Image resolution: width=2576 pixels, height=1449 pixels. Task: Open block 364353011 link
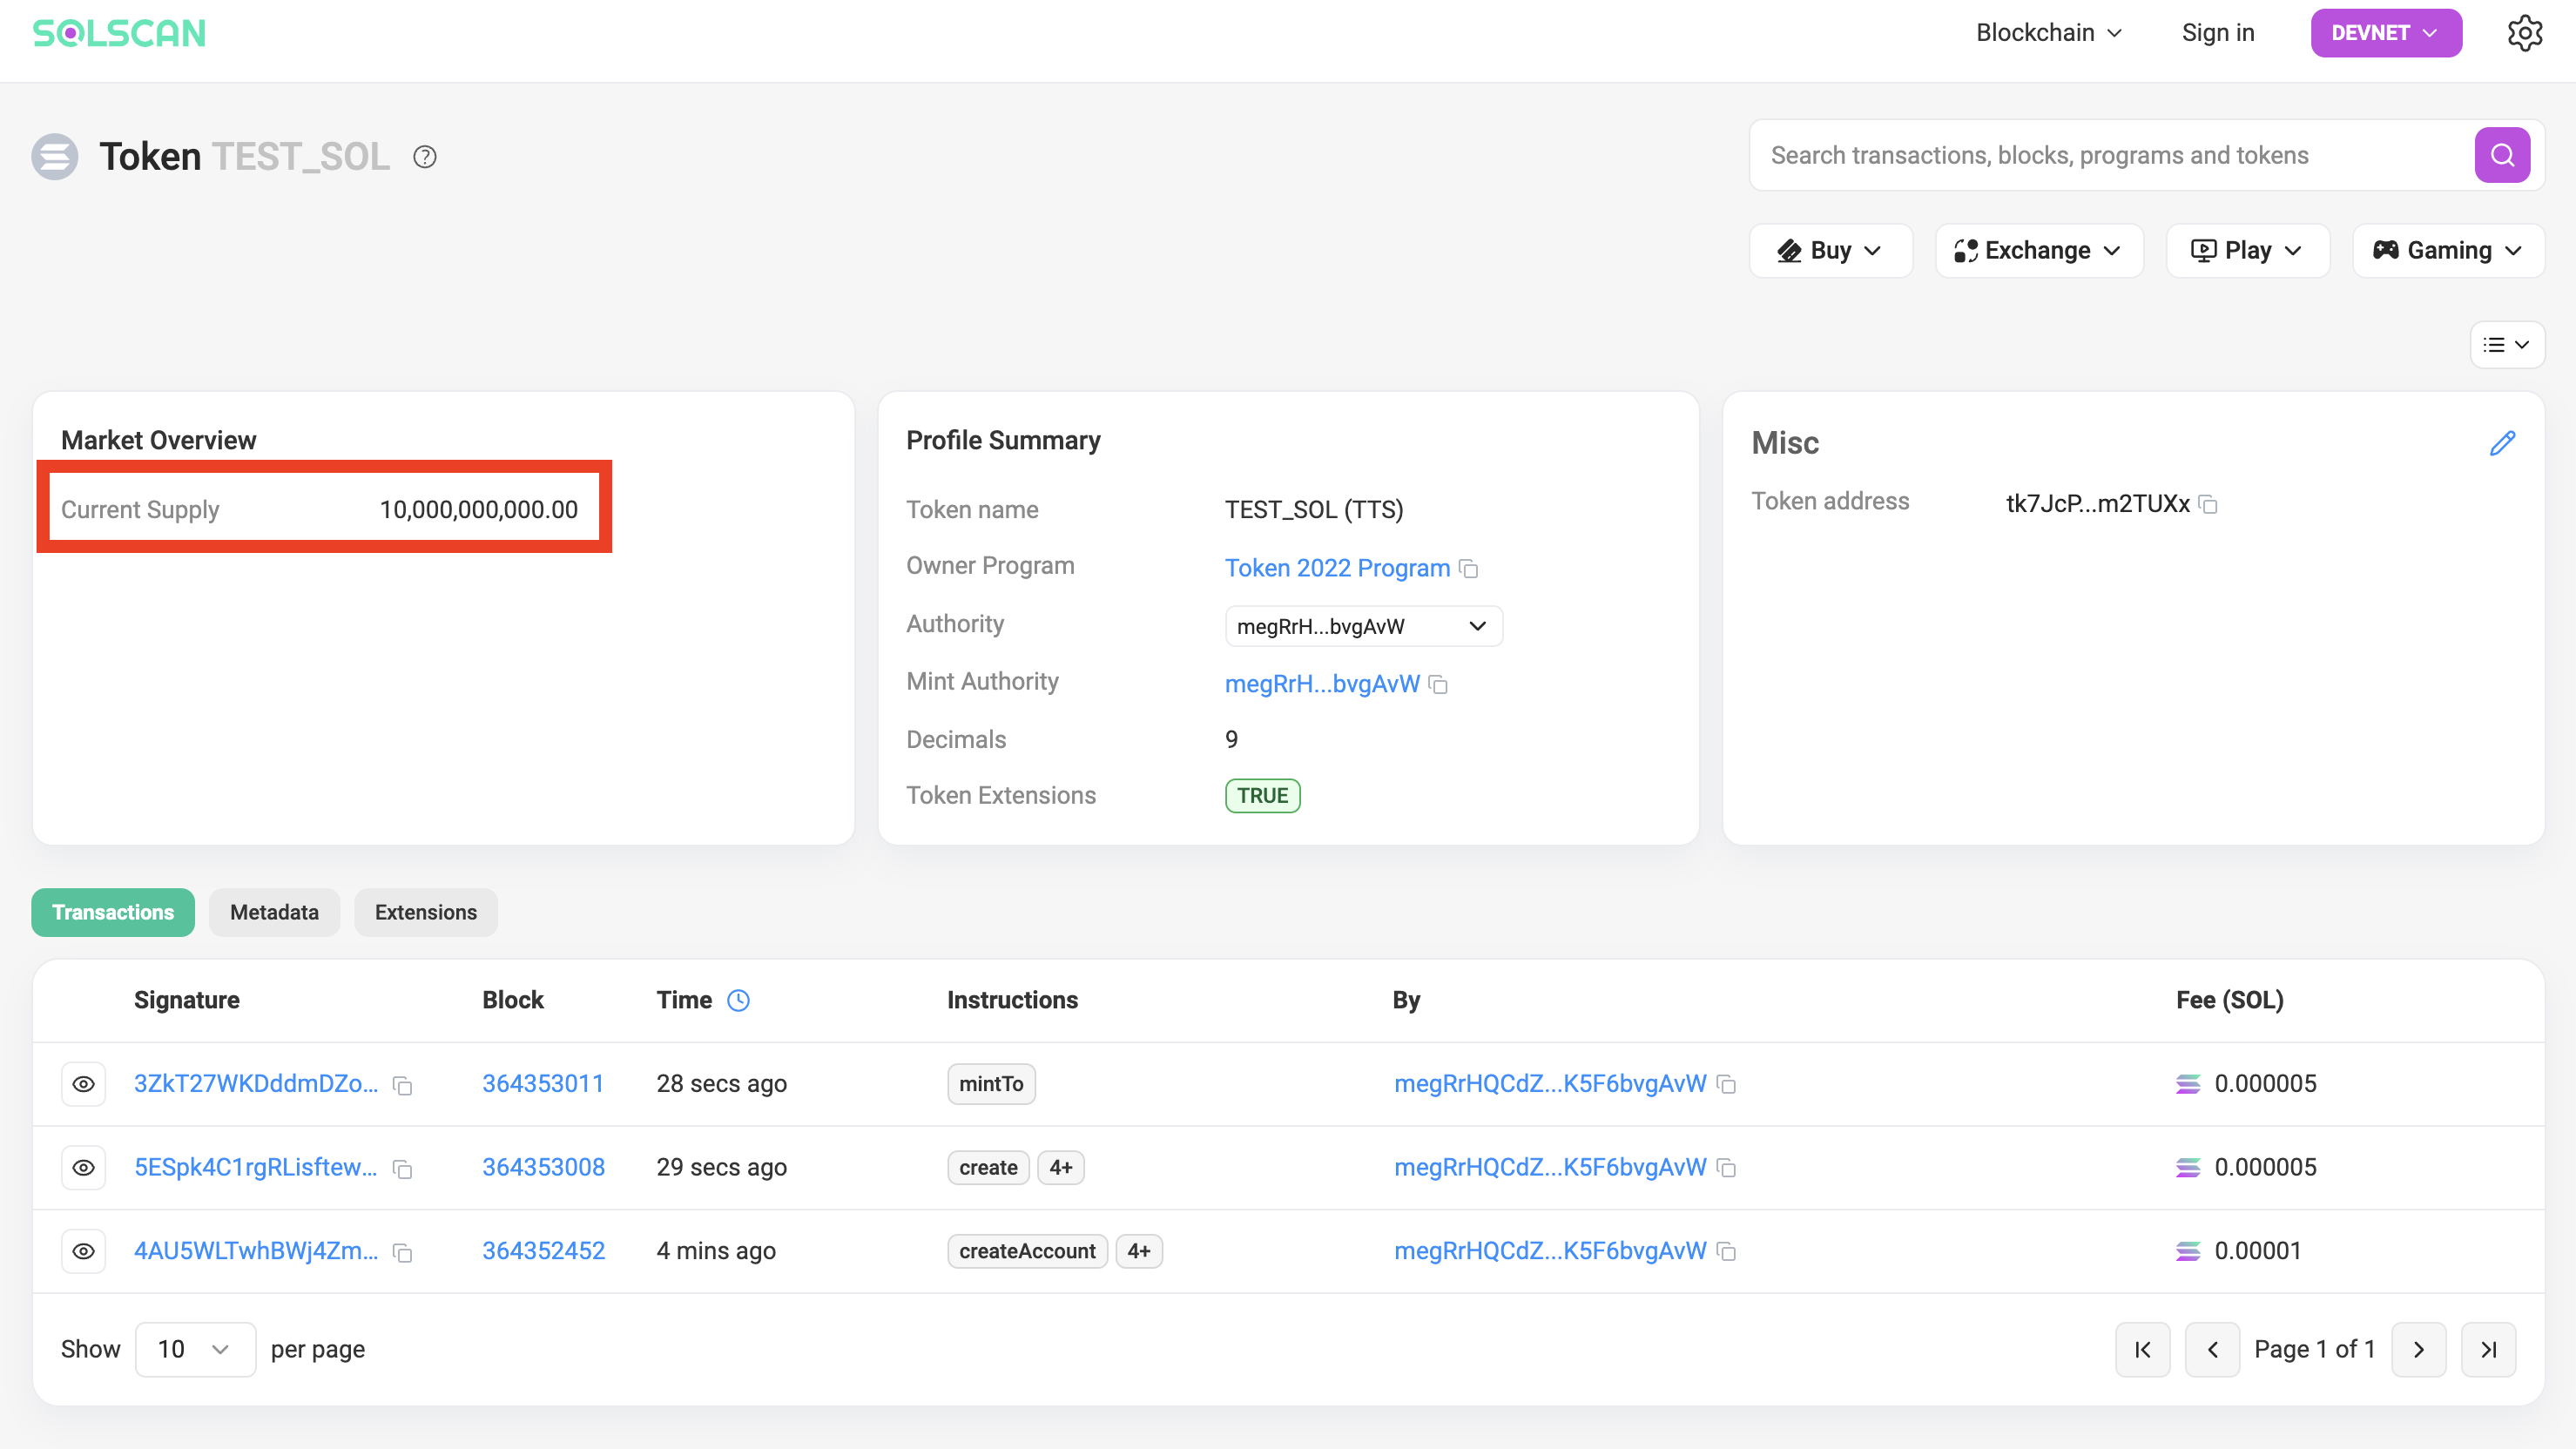pyautogui.click(x=543, y=1084)
